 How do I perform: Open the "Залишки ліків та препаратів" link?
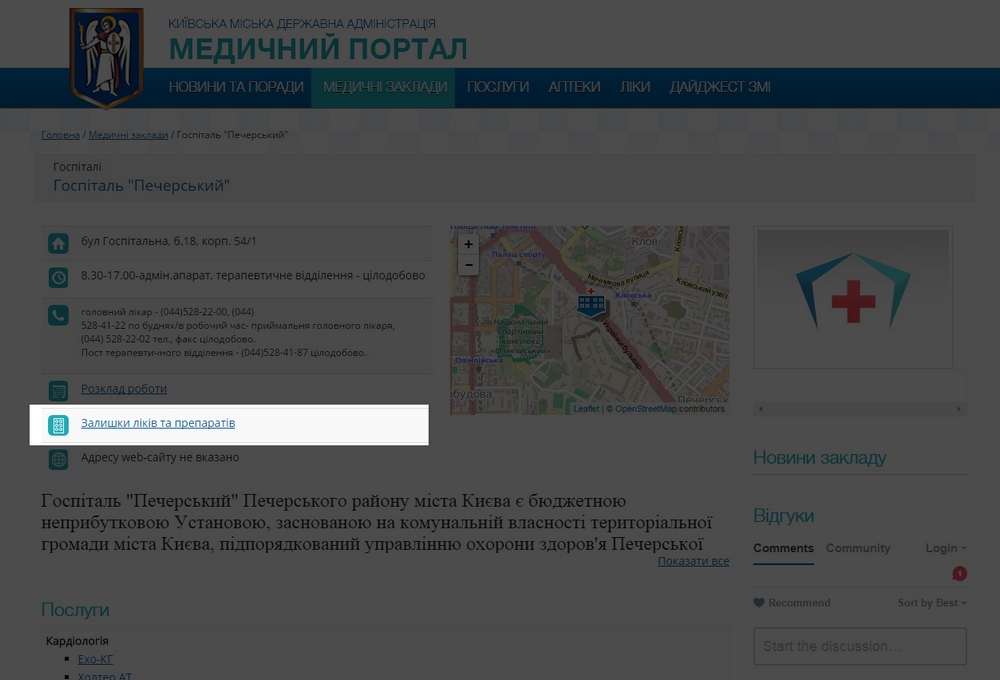158,423
